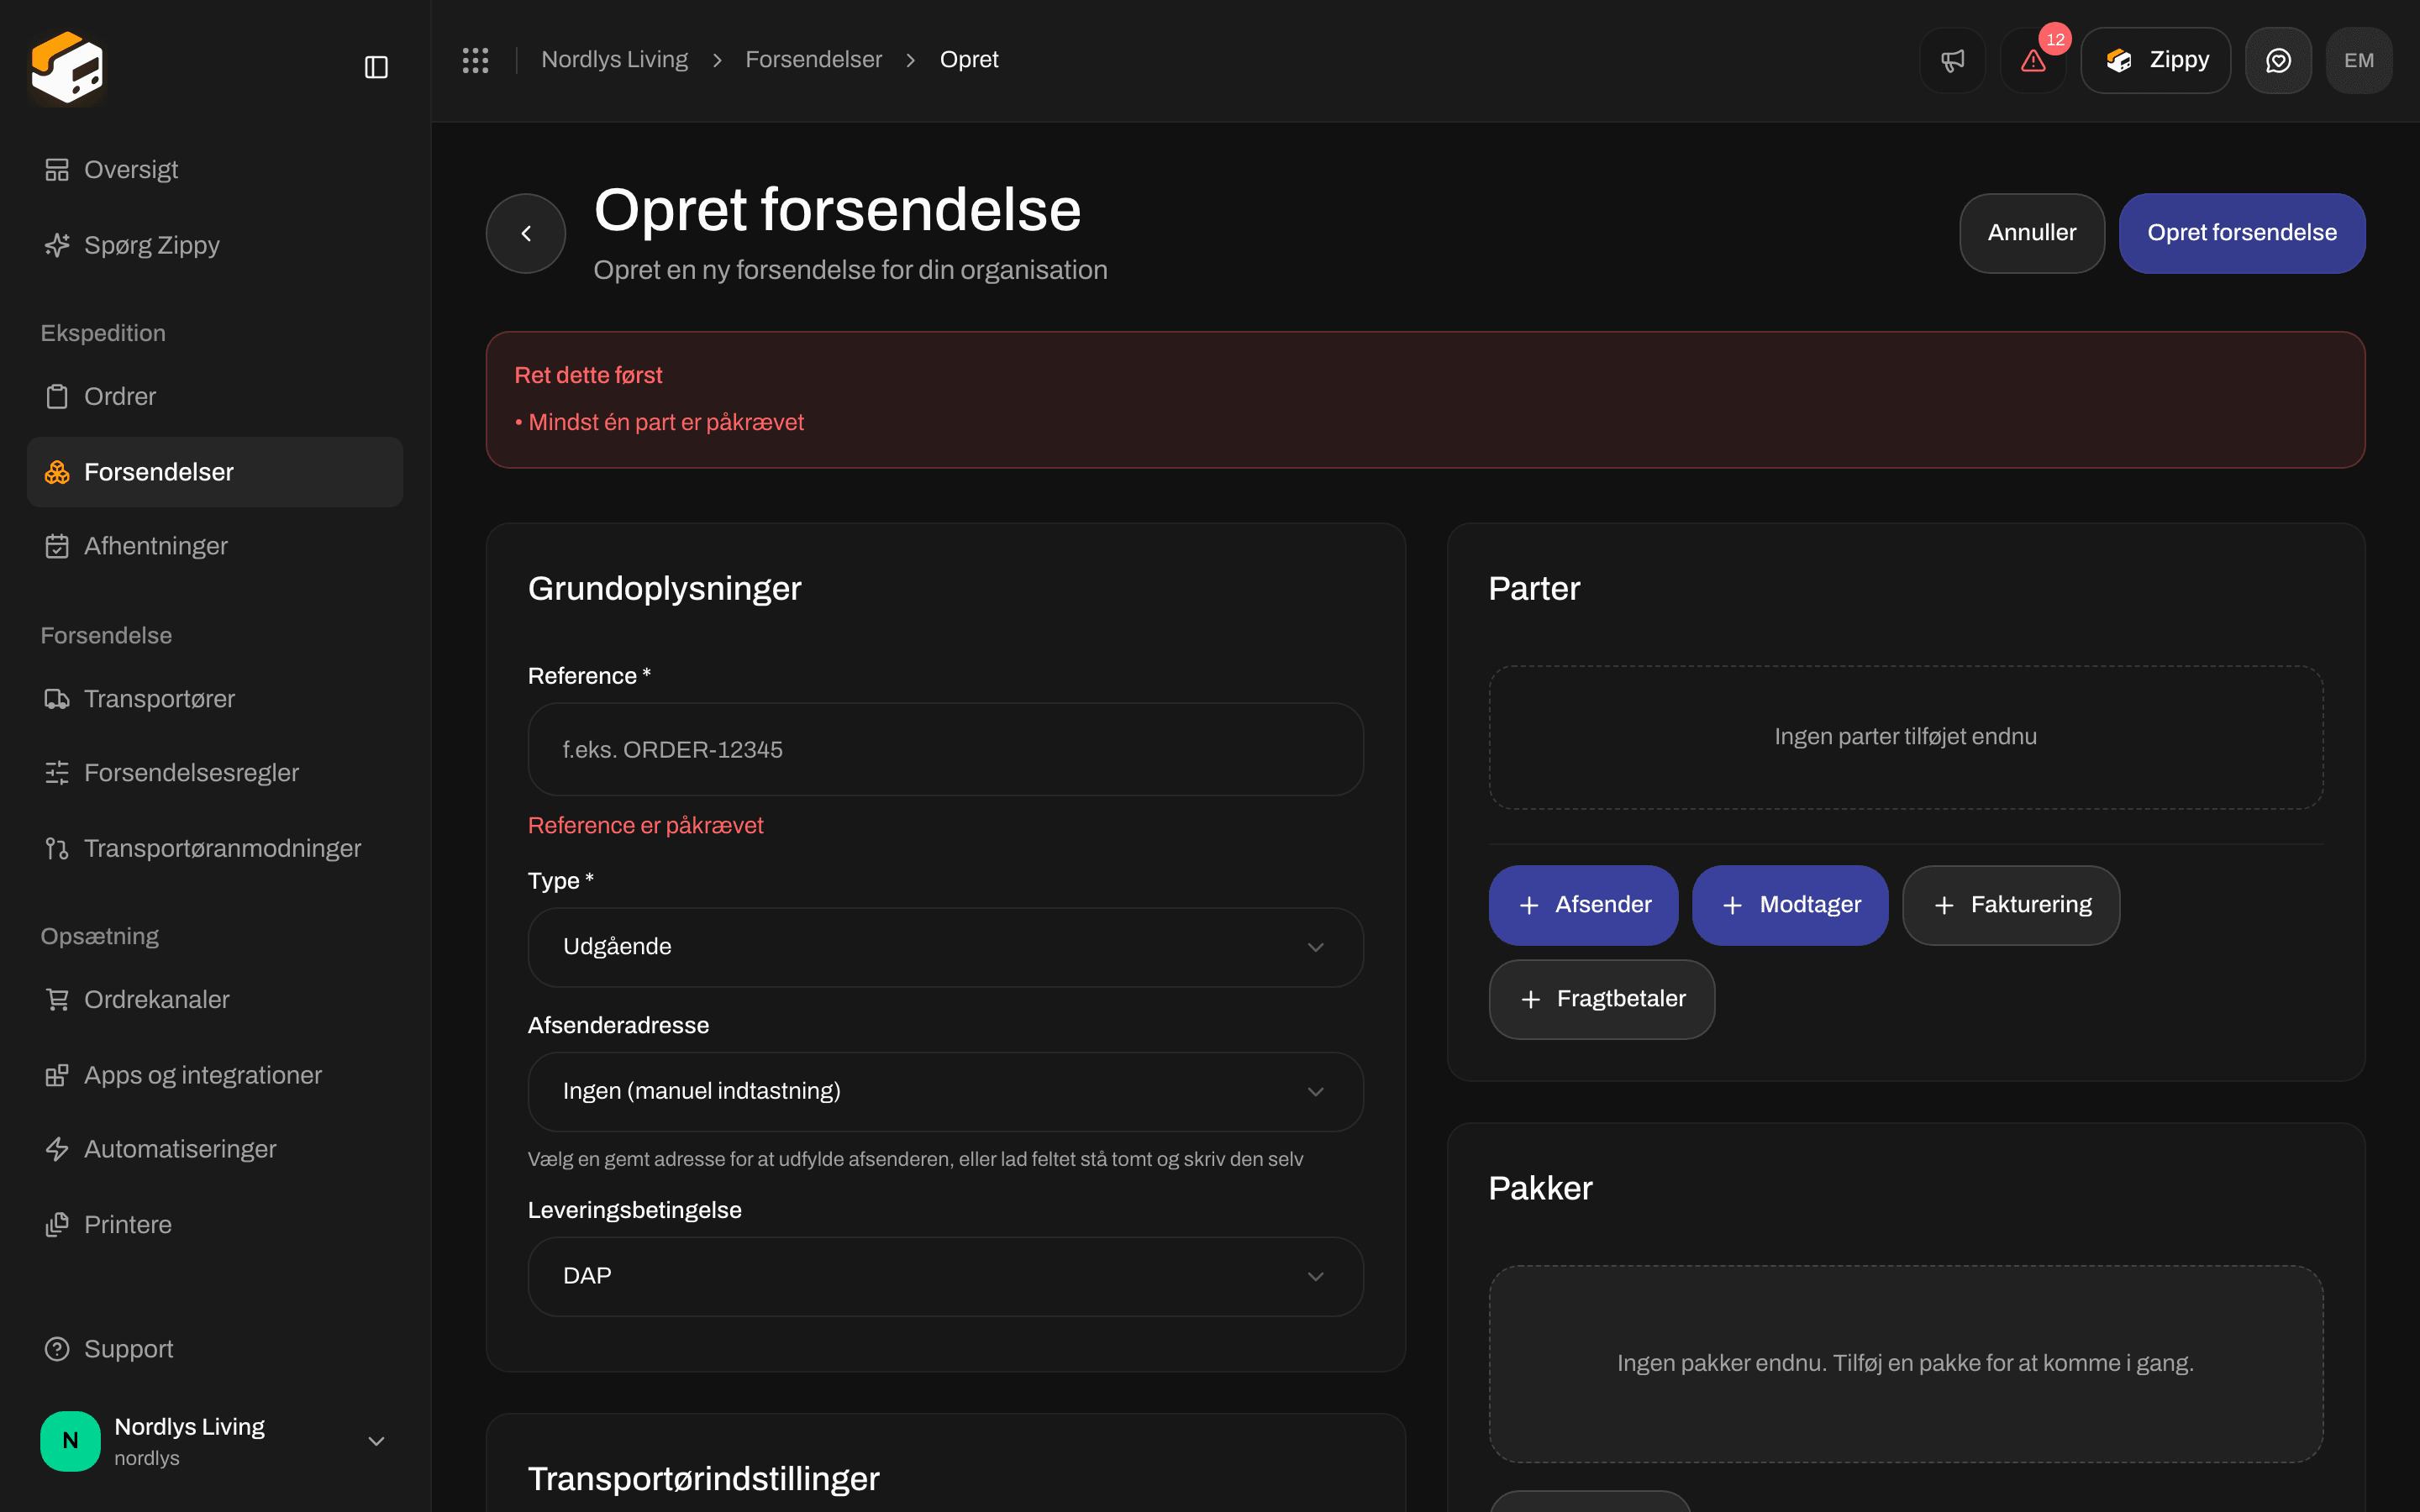Click the Reference input field

945,750
